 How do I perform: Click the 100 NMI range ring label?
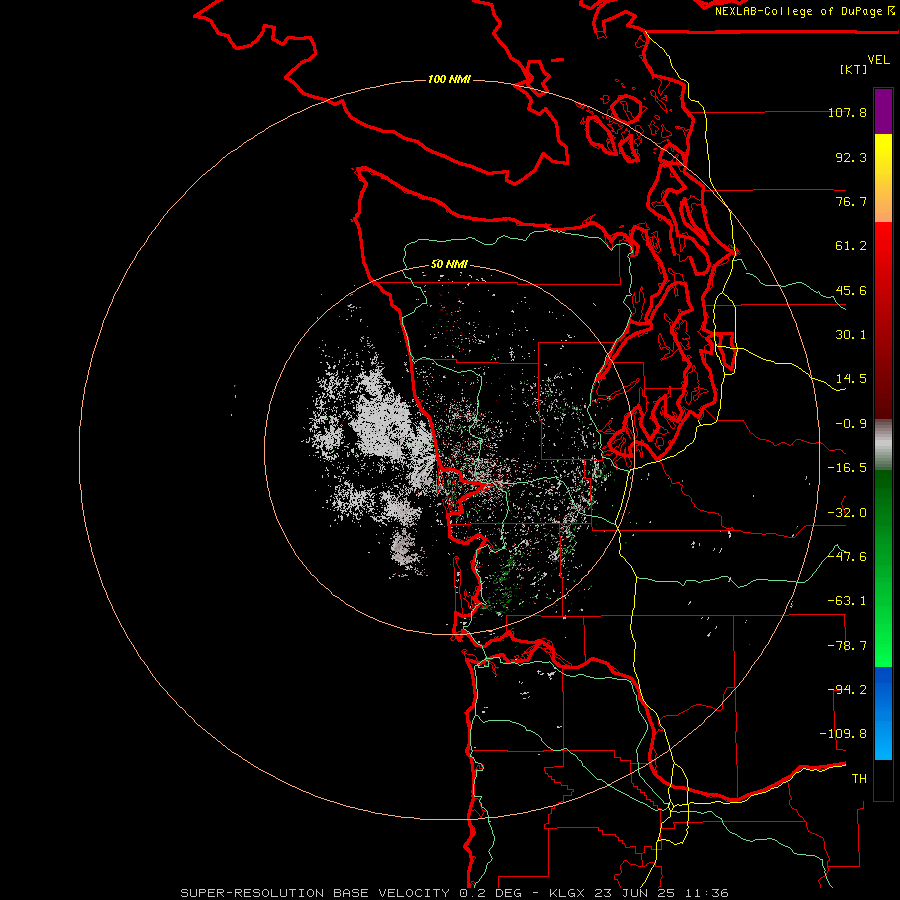point(449,79)
